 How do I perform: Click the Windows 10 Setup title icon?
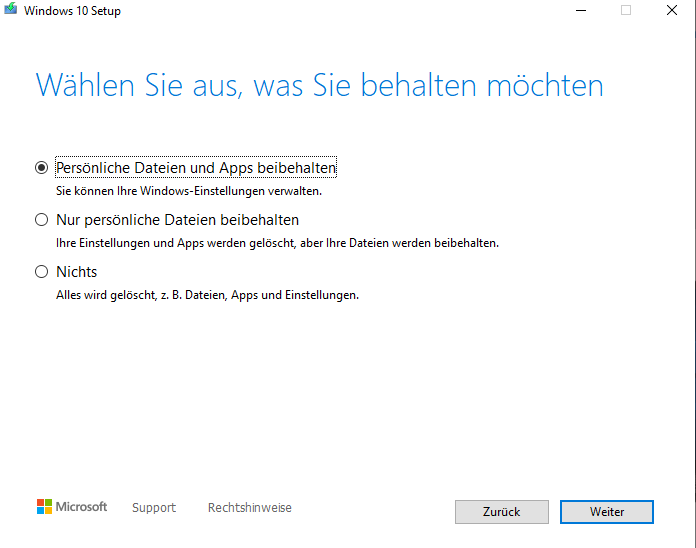click(10, 9)
